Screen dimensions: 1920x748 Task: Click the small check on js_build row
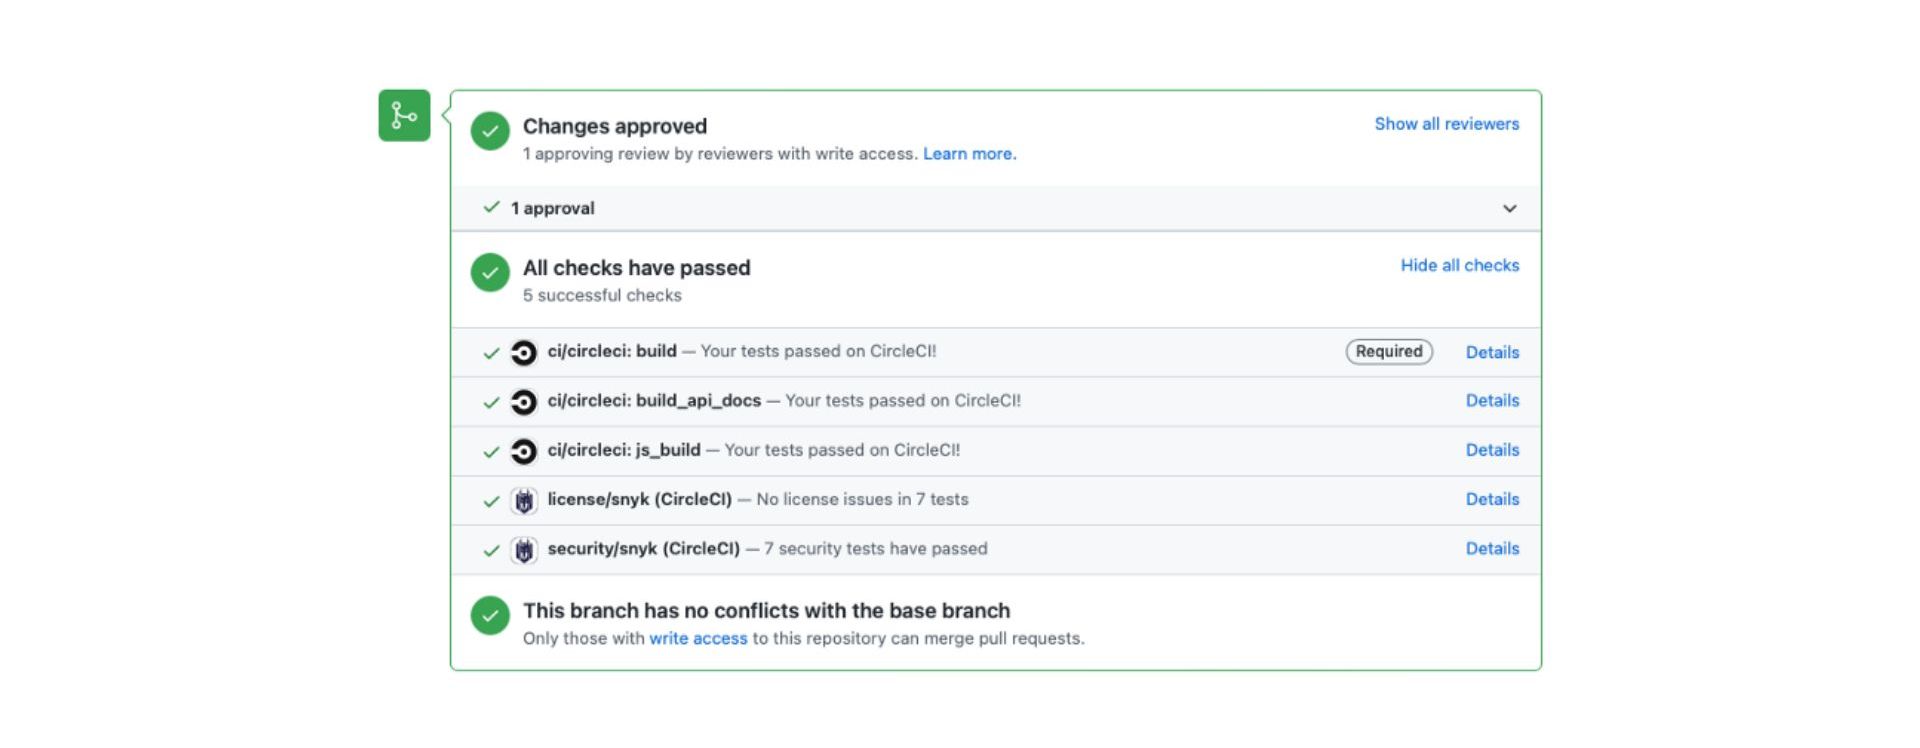491,451
